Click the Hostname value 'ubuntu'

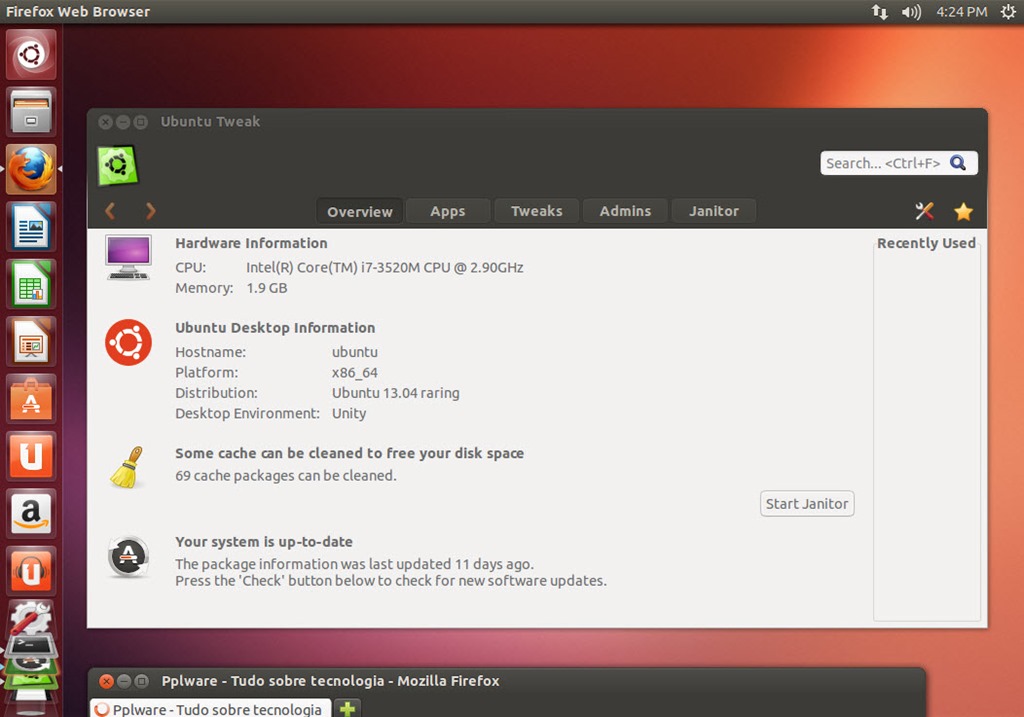[355, 352]
